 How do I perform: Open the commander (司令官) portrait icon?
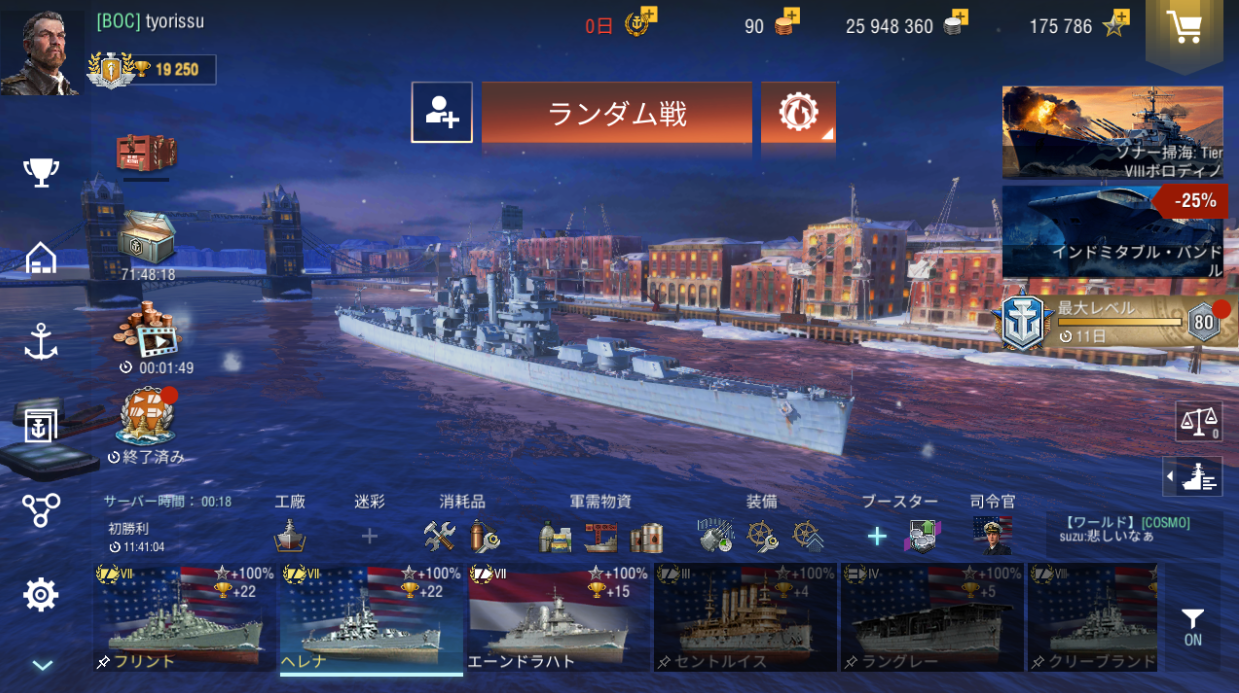click(992, 536)
